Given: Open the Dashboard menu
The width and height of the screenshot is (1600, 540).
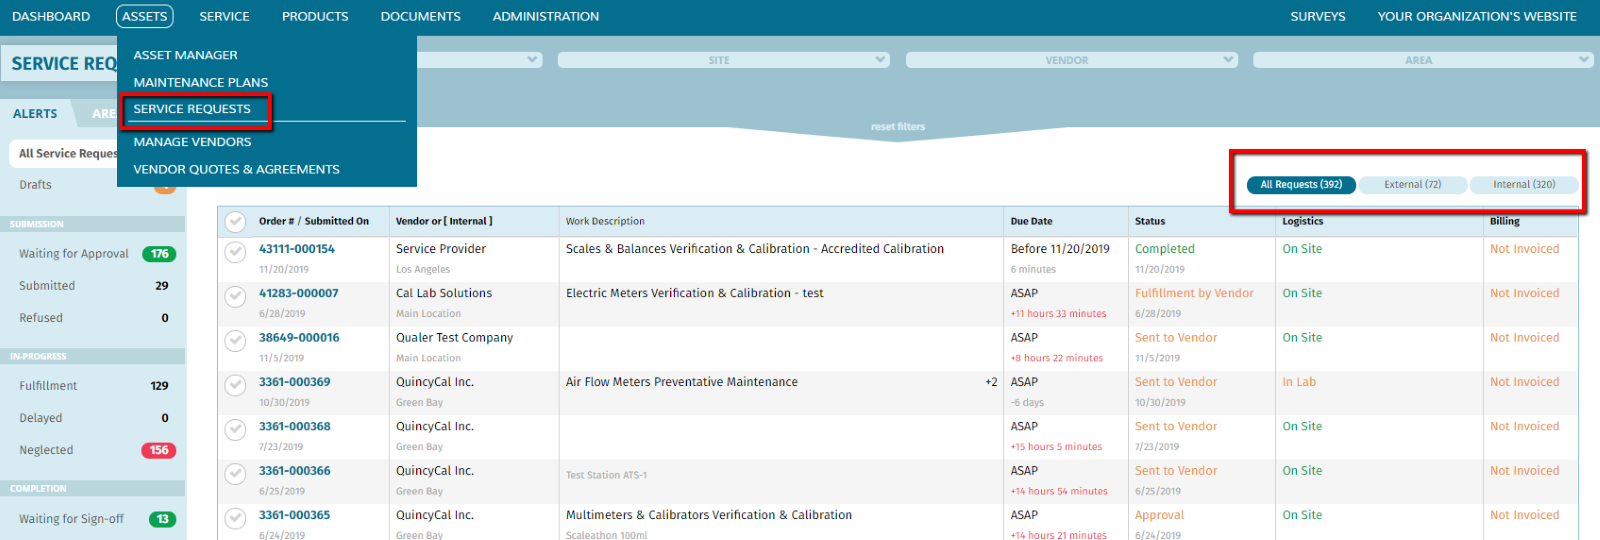Looking at the screenshot, I should click(x=51, y=16).
